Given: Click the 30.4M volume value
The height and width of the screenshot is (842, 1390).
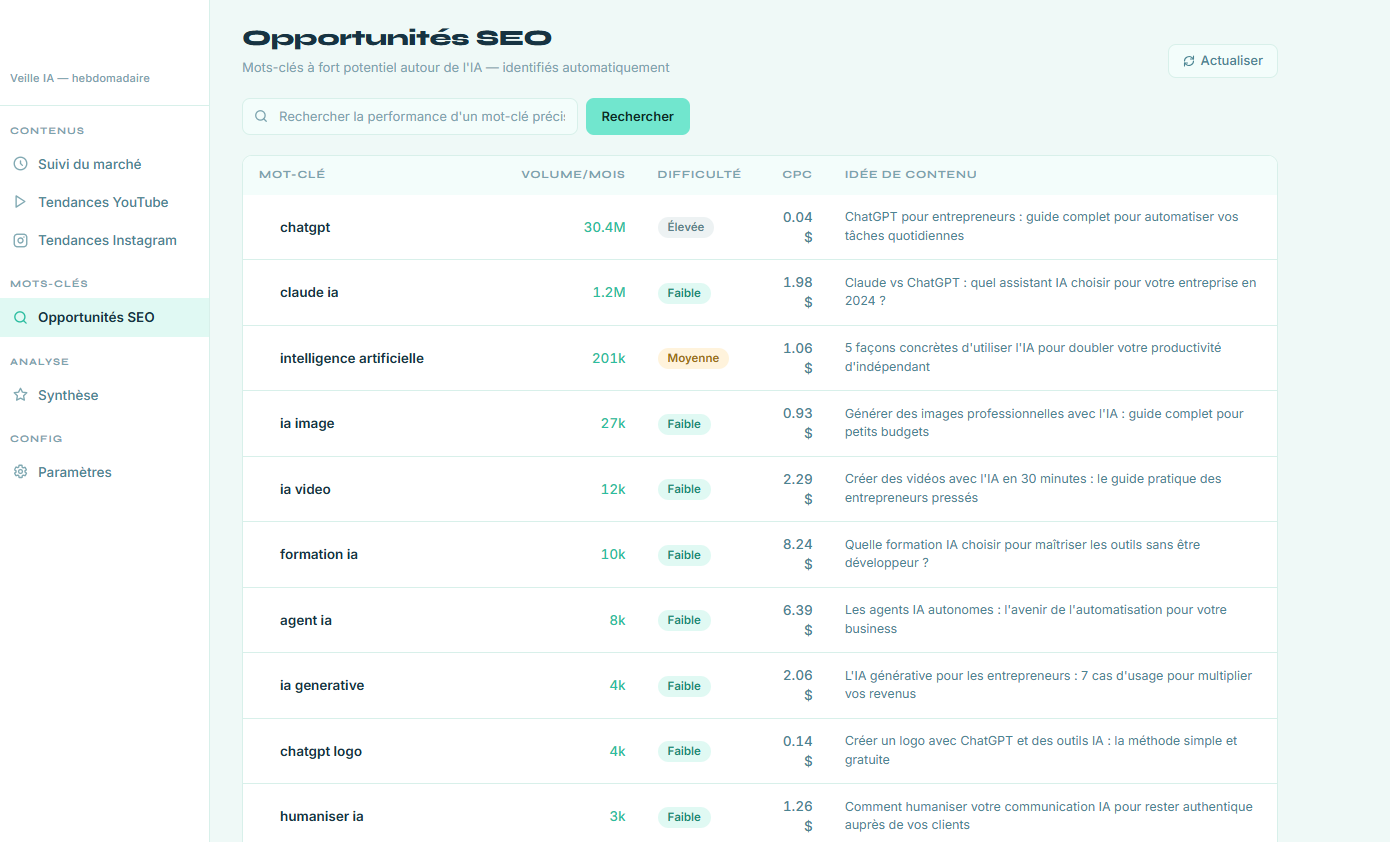Looking at the screenshot, I should [605, 227].
